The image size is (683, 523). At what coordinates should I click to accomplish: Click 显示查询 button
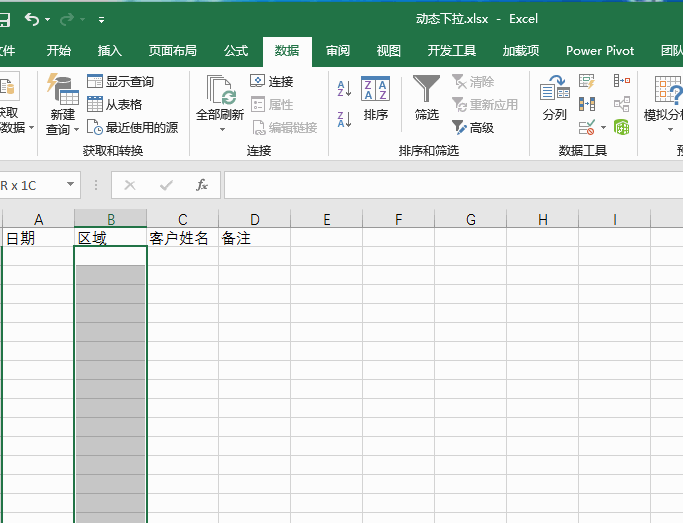click(x=120, y=81)
